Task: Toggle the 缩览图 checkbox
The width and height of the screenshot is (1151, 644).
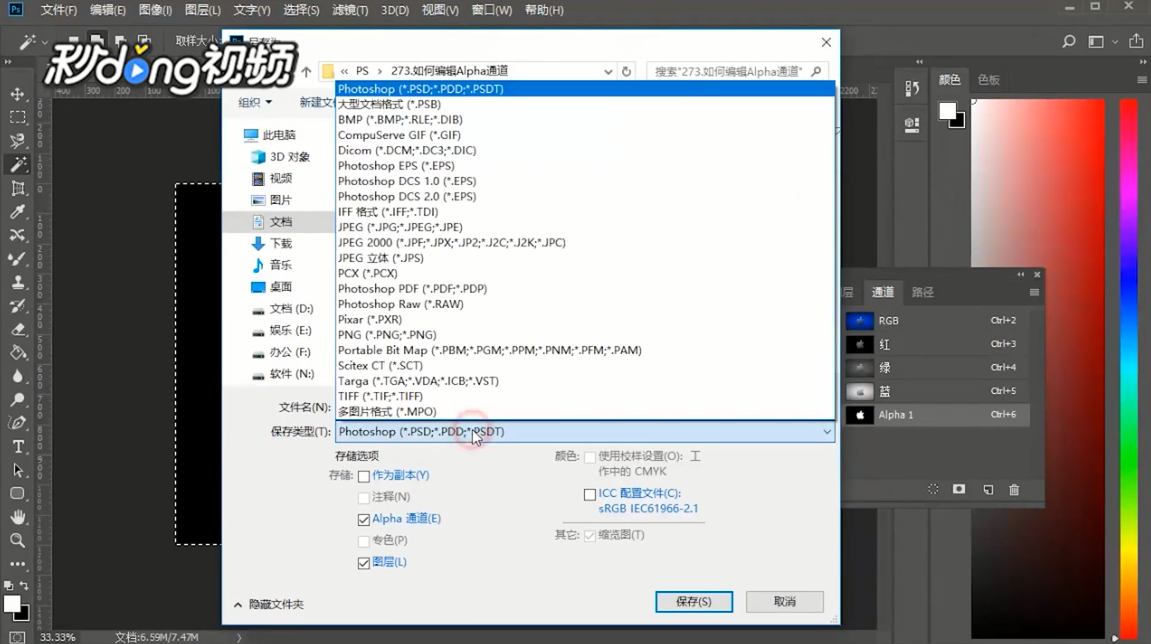Action: pos(589,535)
